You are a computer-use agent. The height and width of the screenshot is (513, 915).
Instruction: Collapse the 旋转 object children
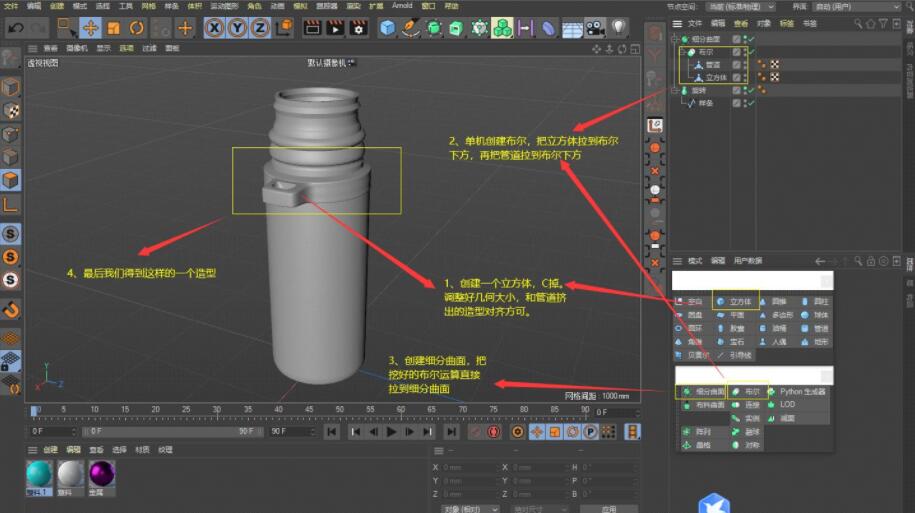pyautogui.click(x=675, y=90)
